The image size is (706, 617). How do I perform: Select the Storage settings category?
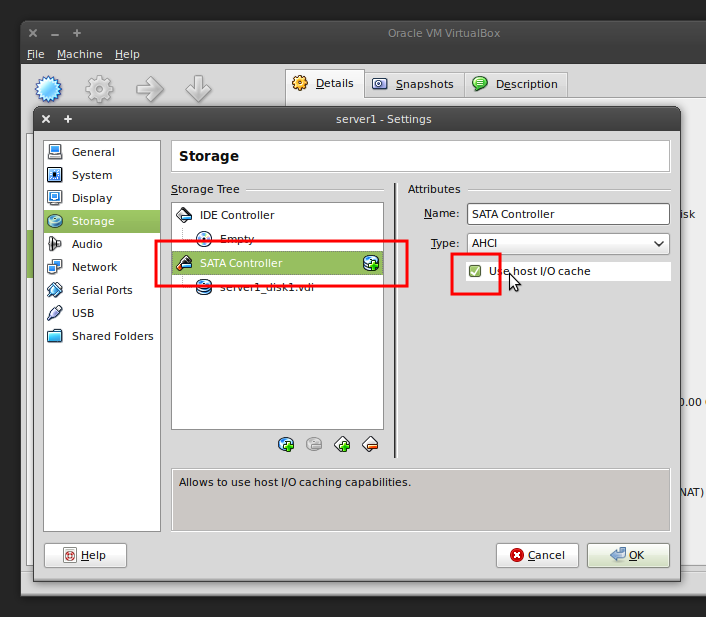[x=102, y=221]
